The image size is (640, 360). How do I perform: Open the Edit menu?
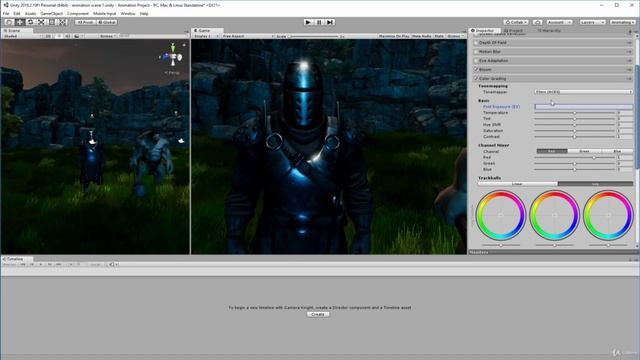17,13
